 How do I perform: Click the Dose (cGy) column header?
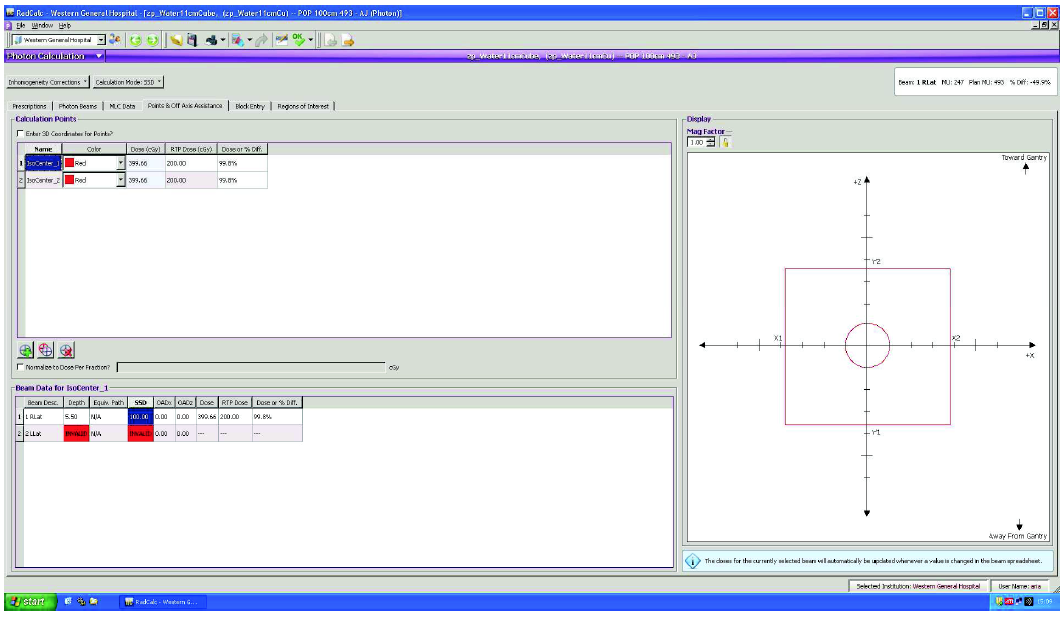[145, 149]
